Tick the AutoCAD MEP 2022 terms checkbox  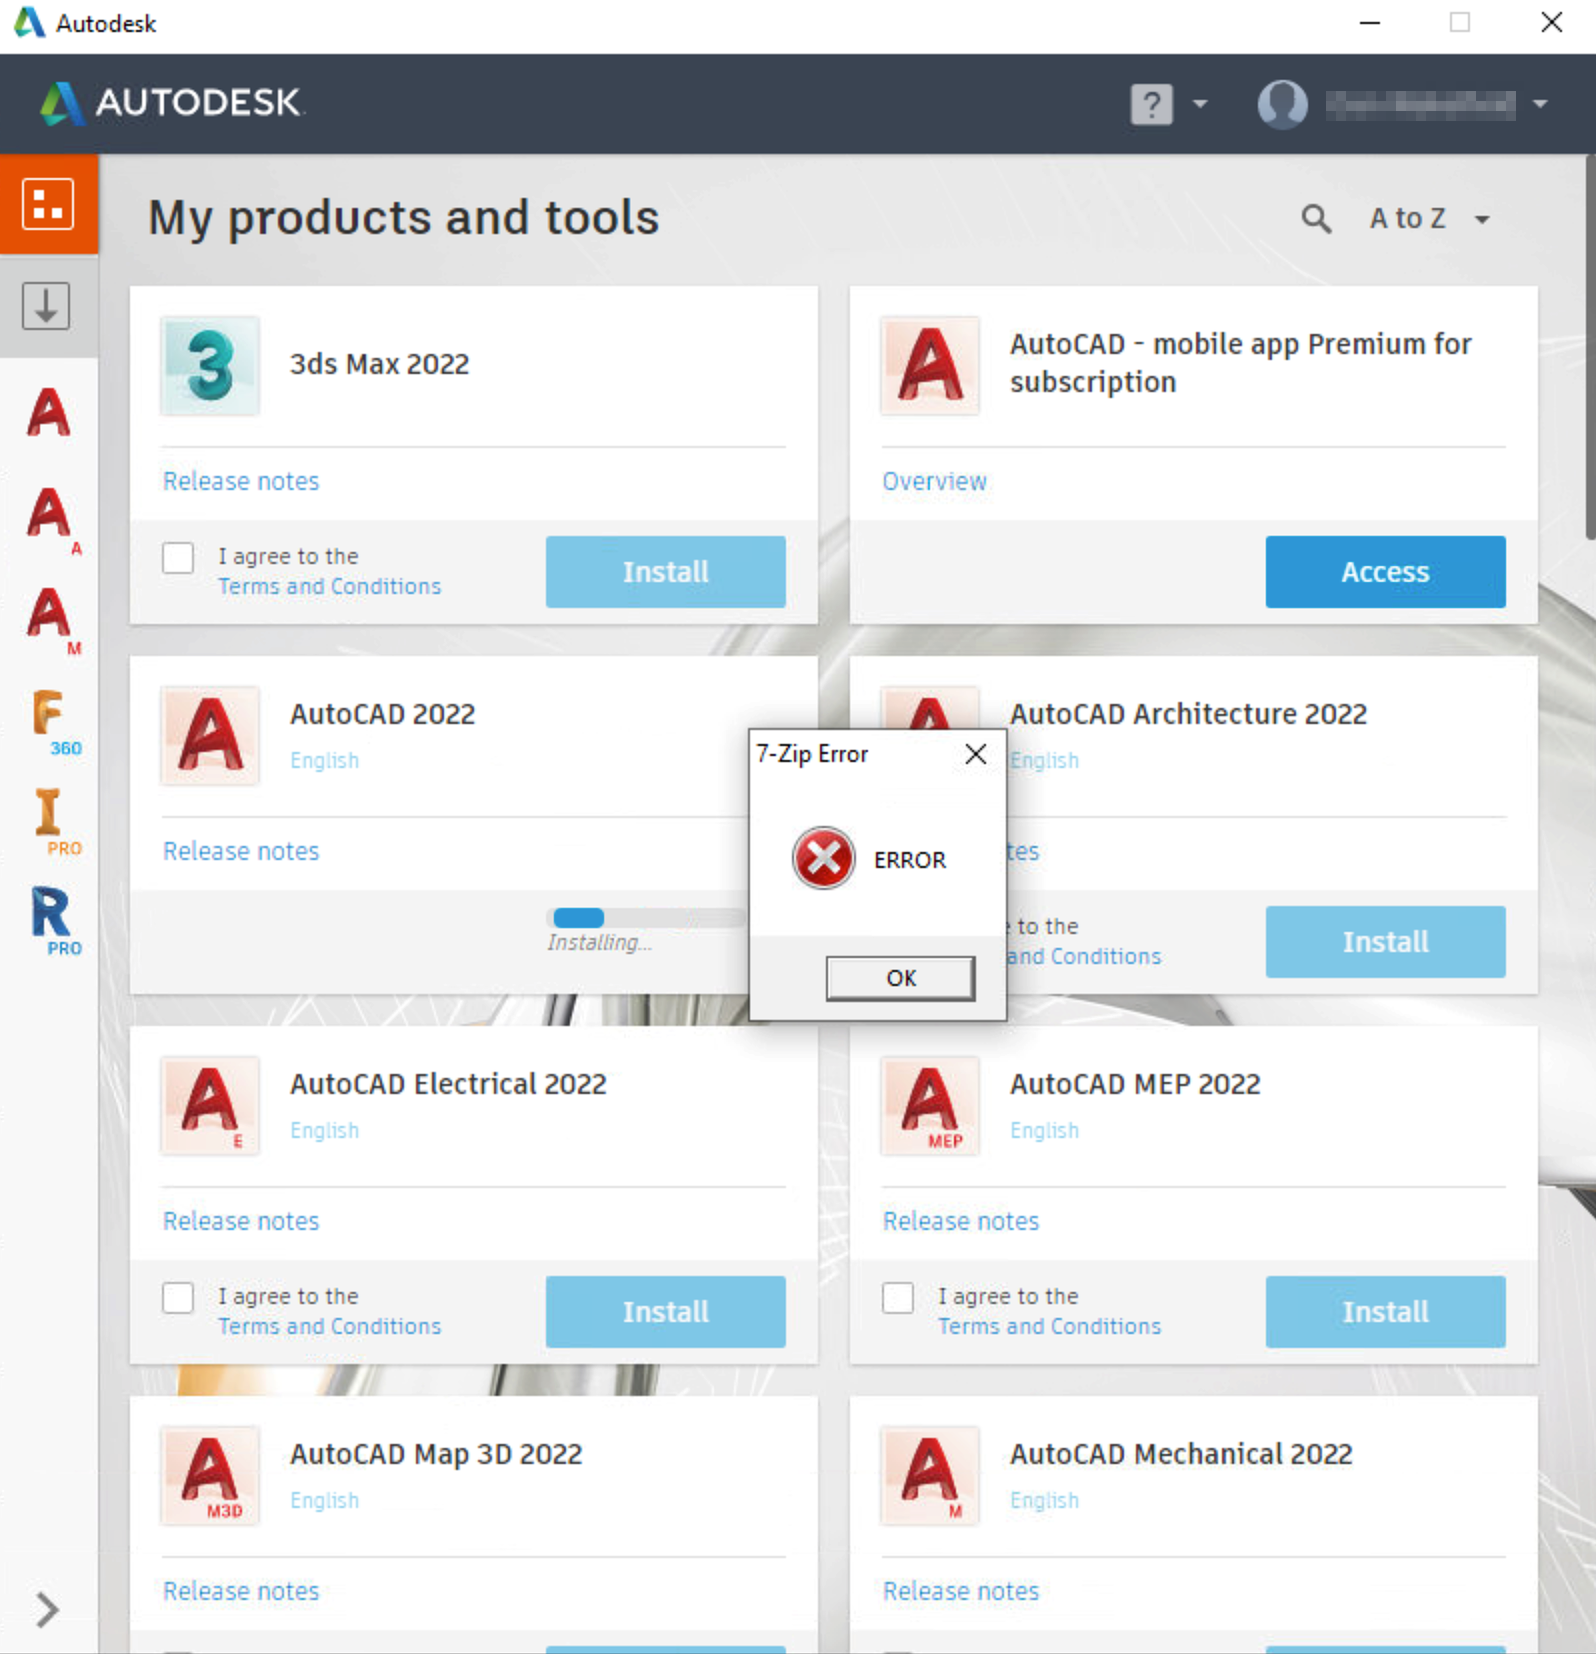point(898,1297)
